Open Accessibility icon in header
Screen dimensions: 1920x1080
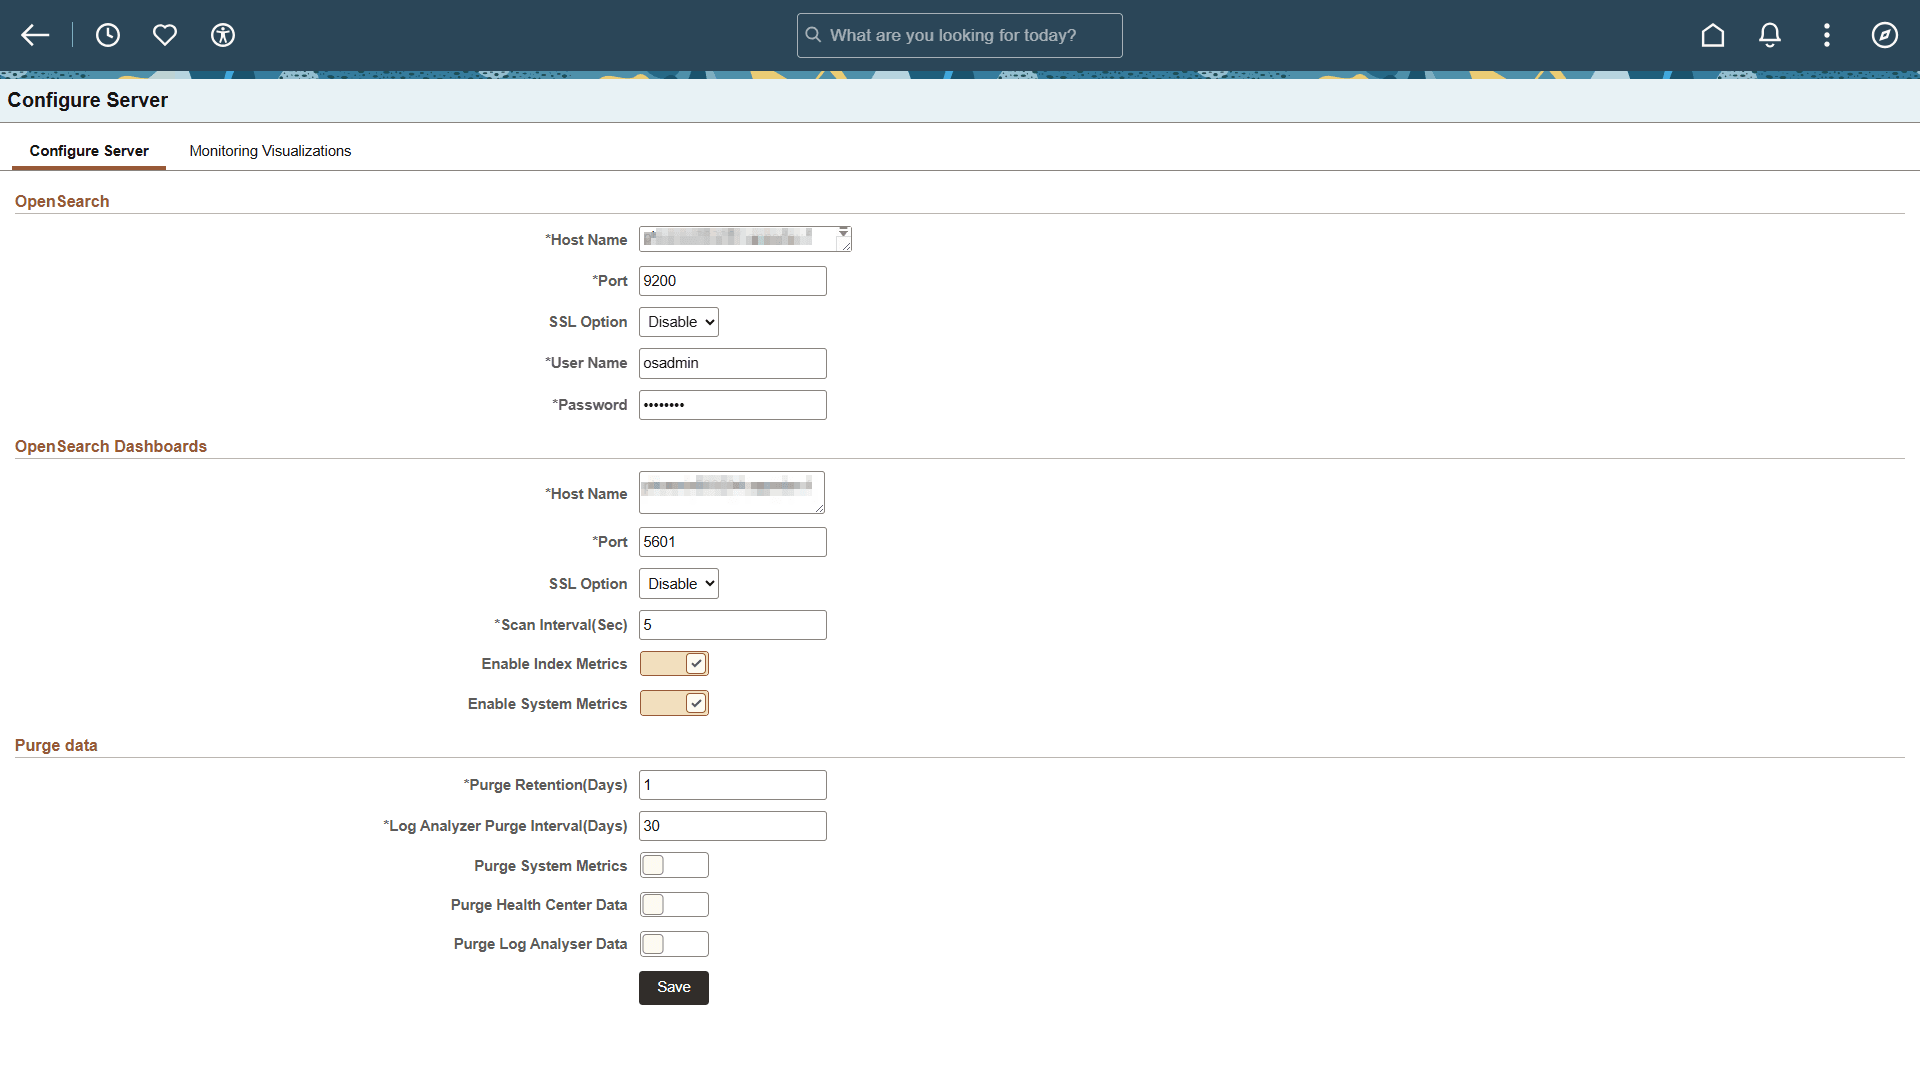click(223, 36)
